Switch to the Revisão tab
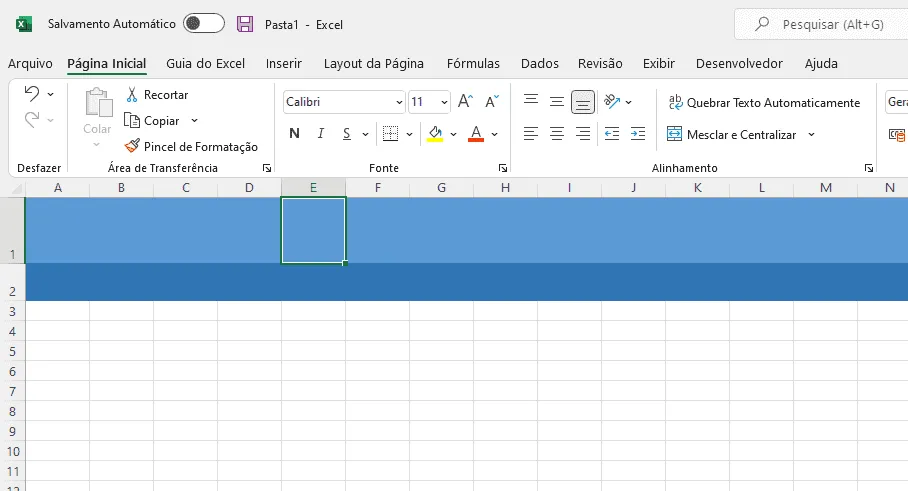 600,64
